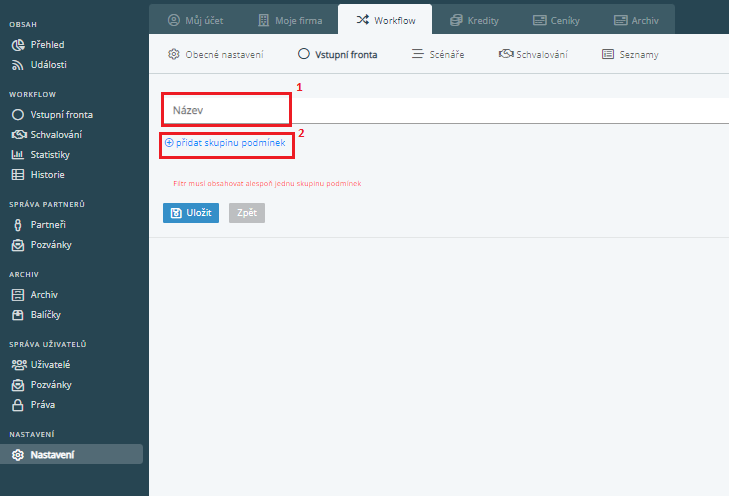
Task: Click the Nastavení gear icon in sidebar
Action: click(x=18, y=455)
